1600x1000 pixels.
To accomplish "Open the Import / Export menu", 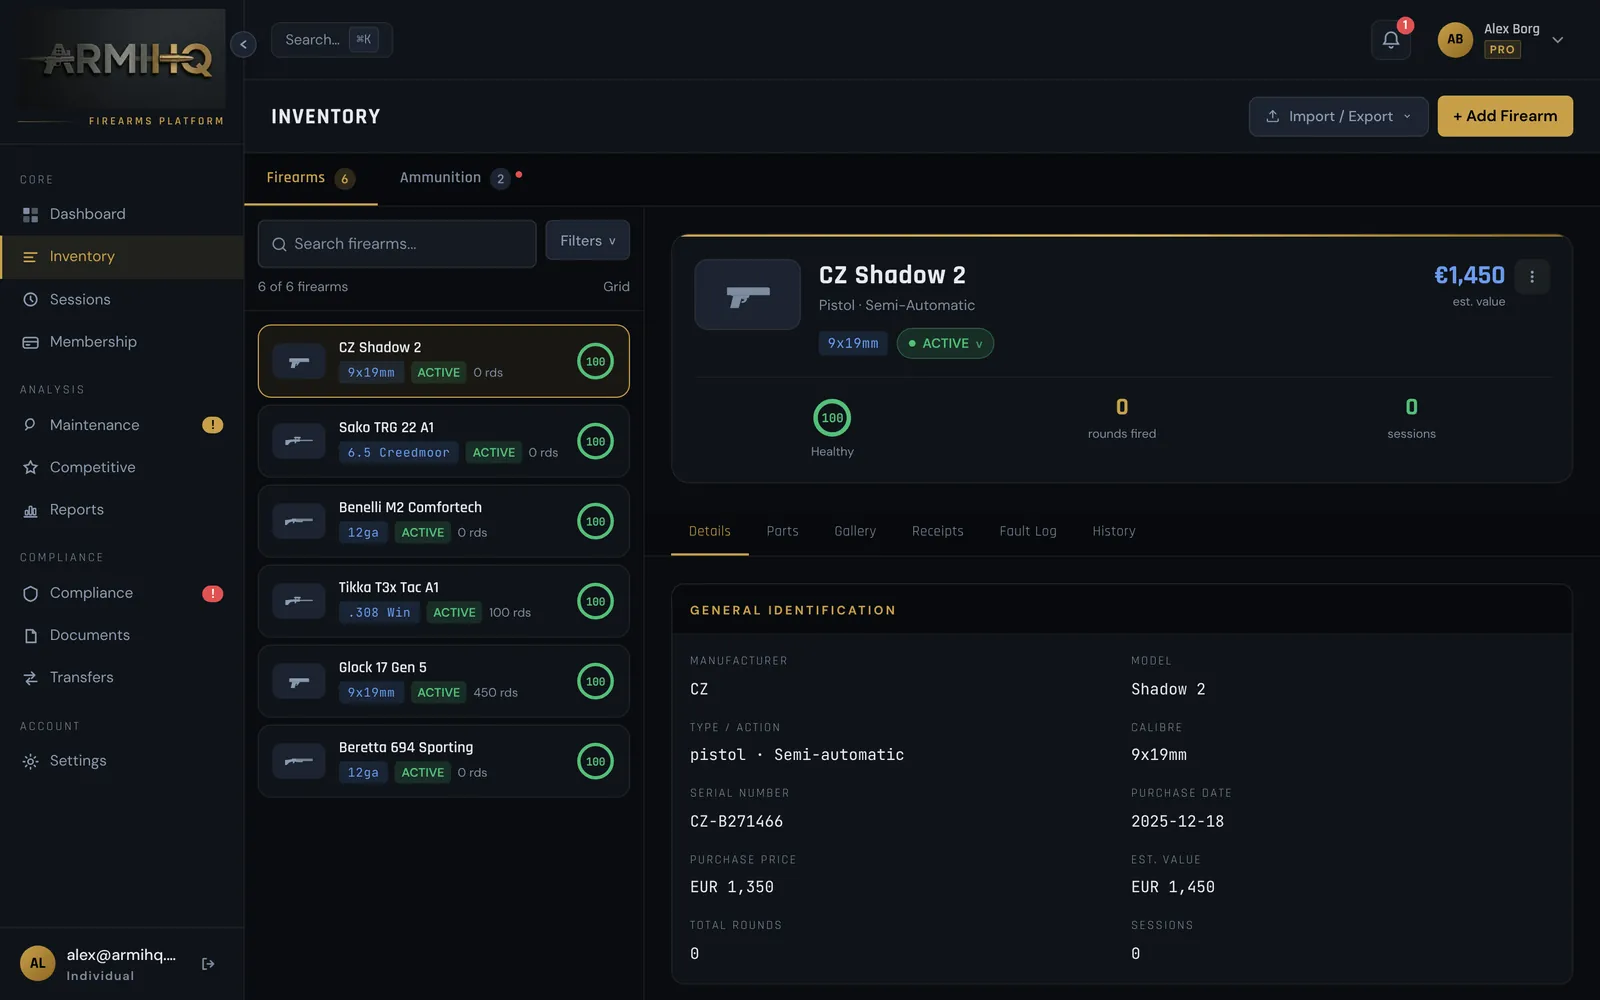I will click(x=1338, y=116).
